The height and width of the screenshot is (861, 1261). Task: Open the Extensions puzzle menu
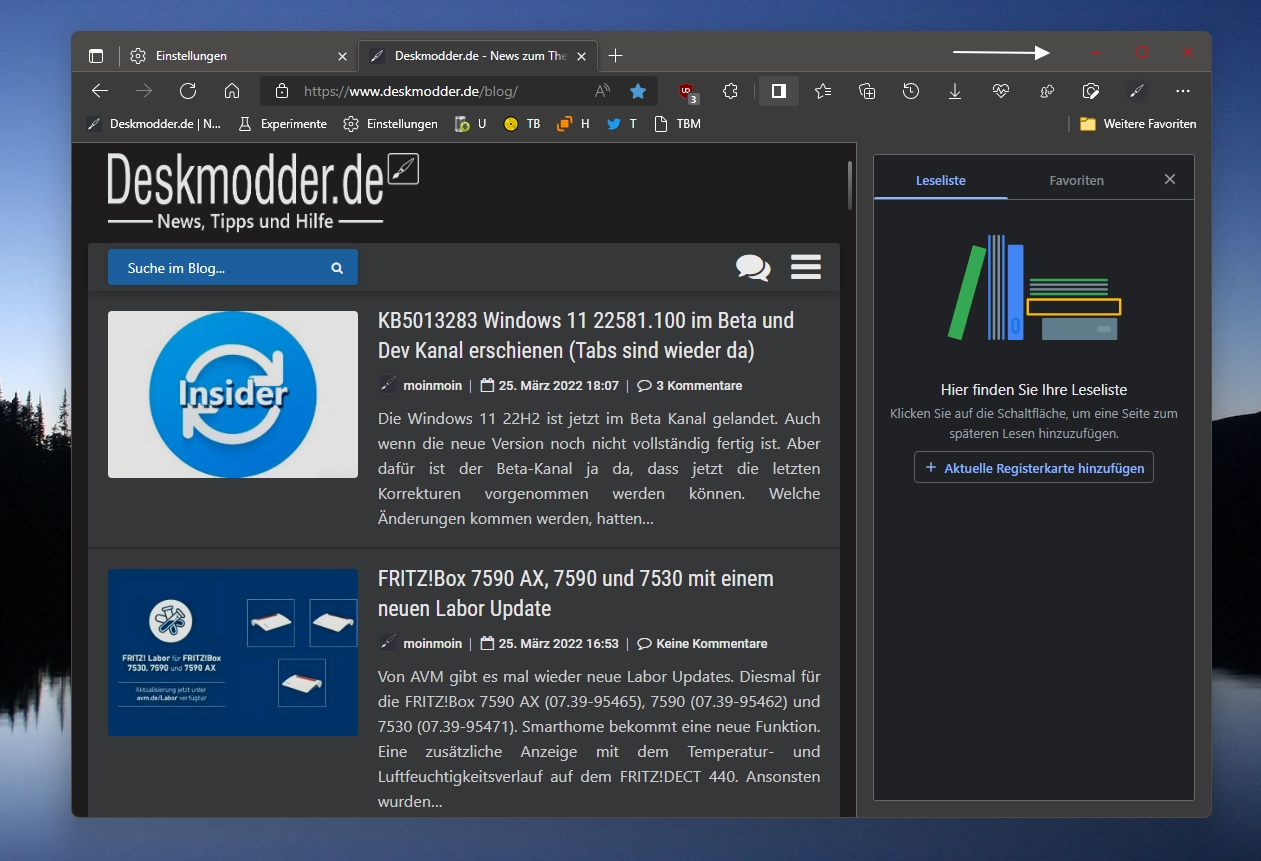(x=731, y=91)
